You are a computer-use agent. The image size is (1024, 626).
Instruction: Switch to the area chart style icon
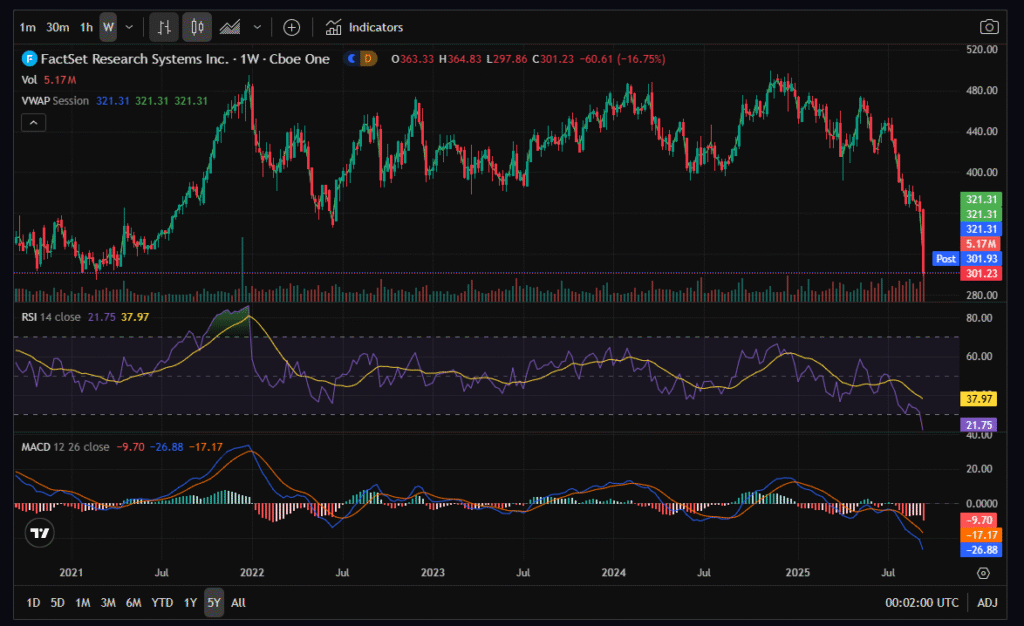(x=230, y=27)
